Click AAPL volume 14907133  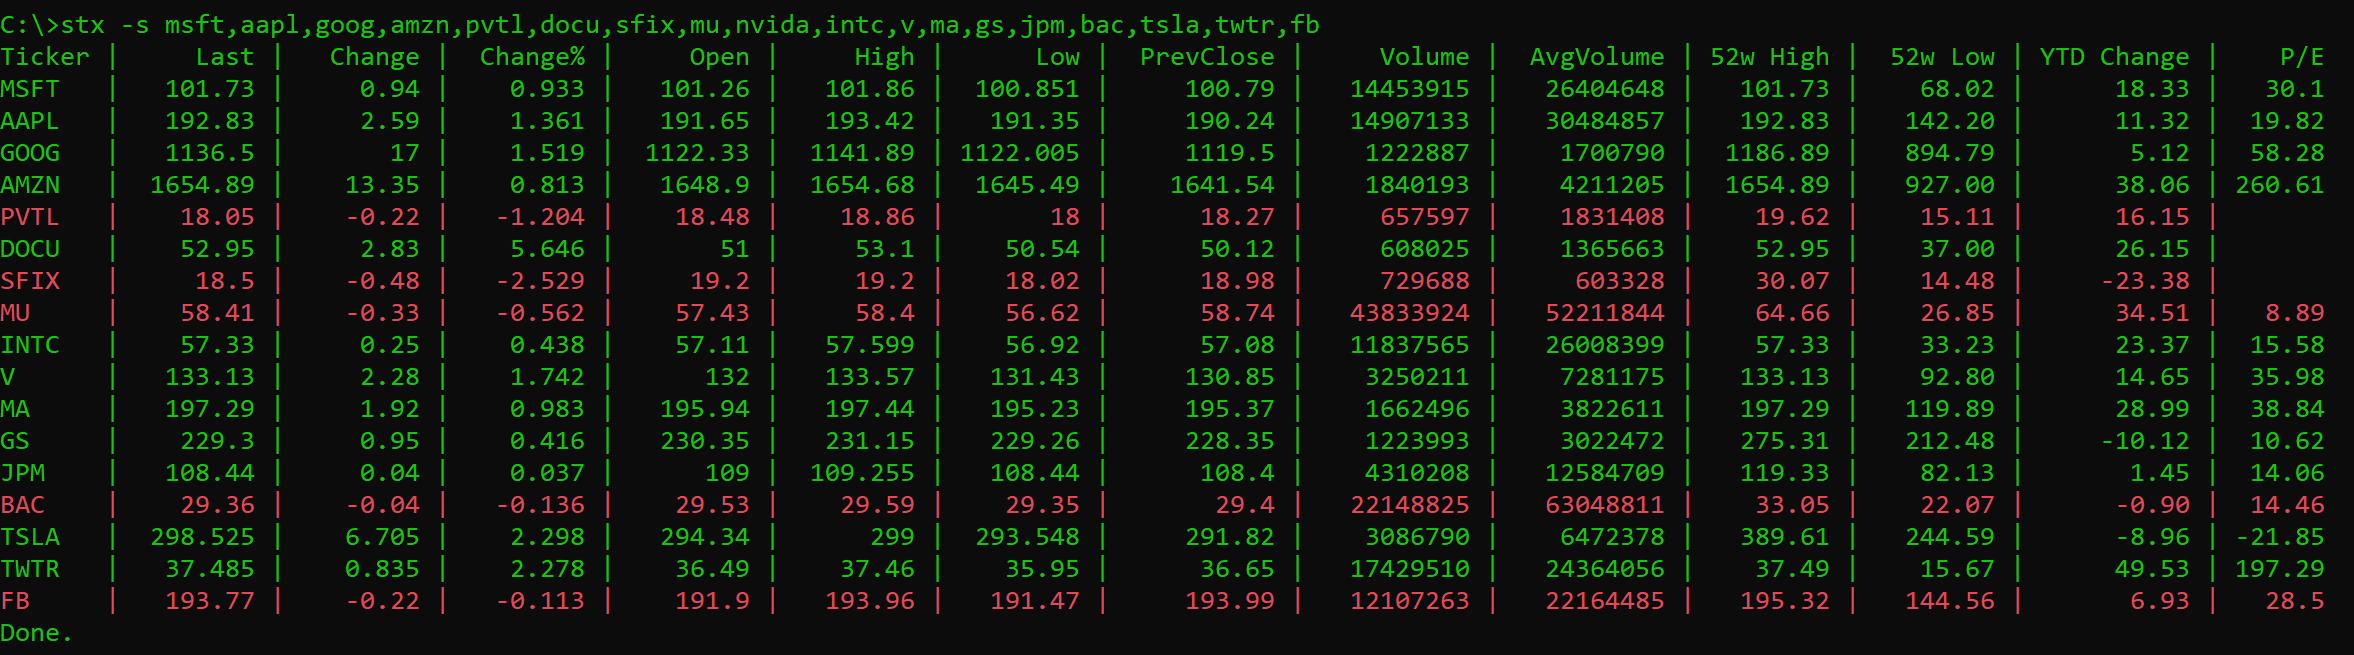pyautogui.click(x=1410, y=121)
